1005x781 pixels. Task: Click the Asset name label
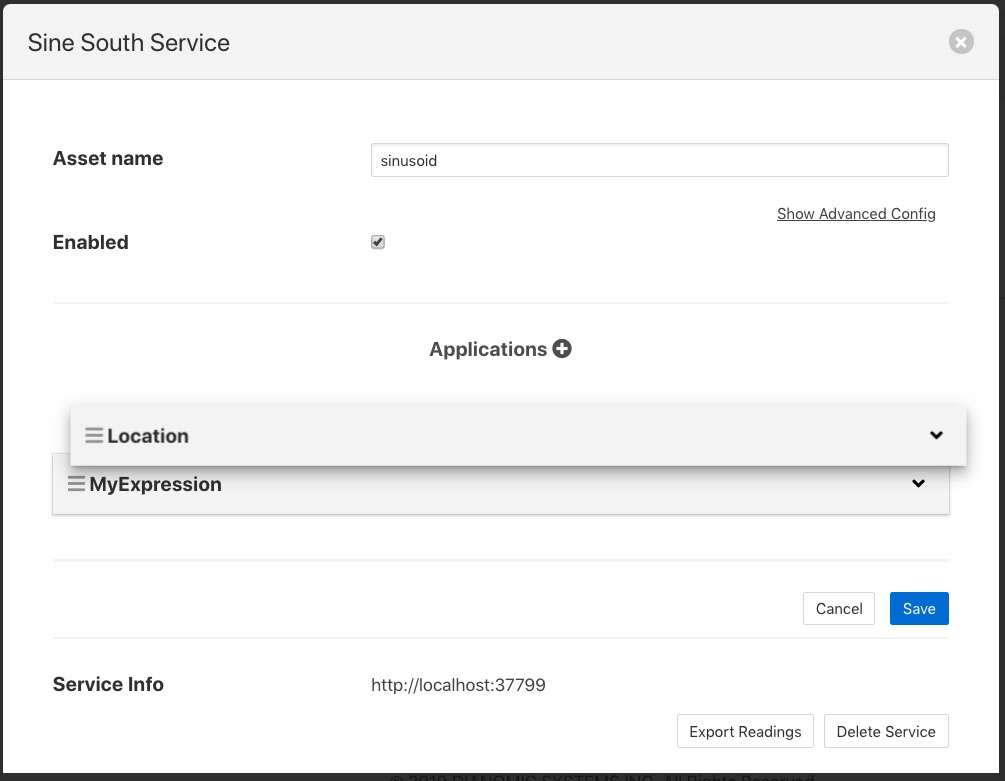click(108, 158)
